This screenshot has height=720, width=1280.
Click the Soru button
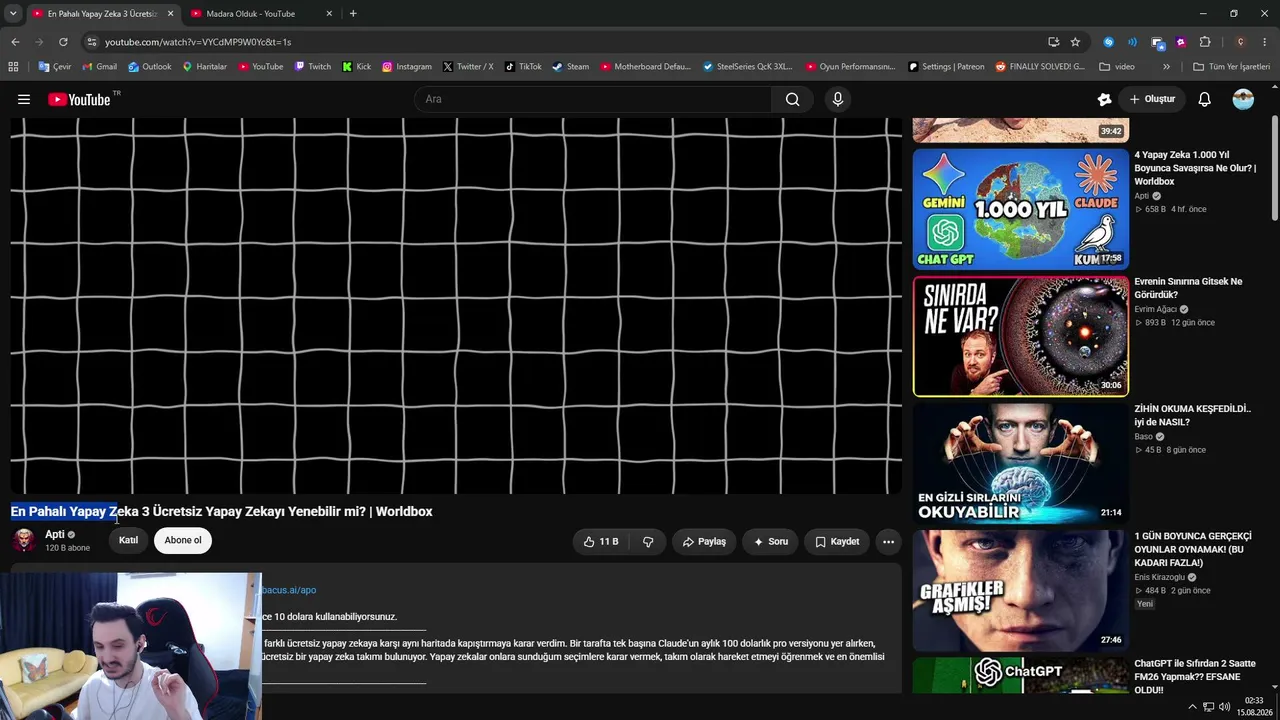(771, 541)
